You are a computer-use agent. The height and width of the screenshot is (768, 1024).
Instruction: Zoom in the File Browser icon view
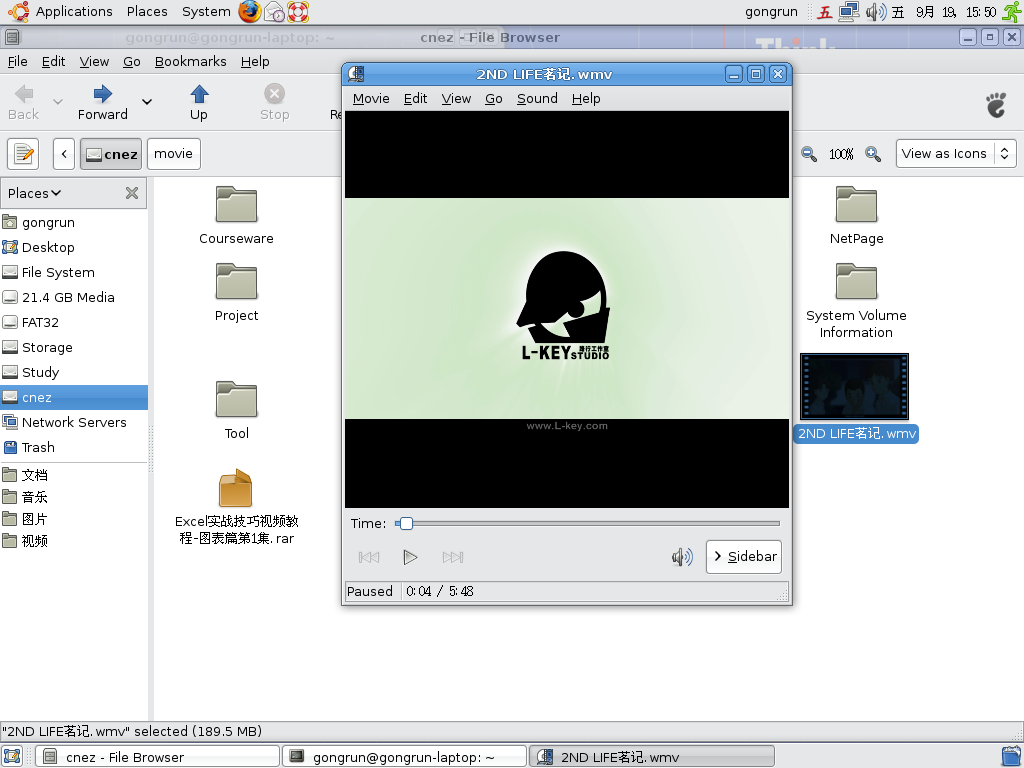tap(873, 154)
